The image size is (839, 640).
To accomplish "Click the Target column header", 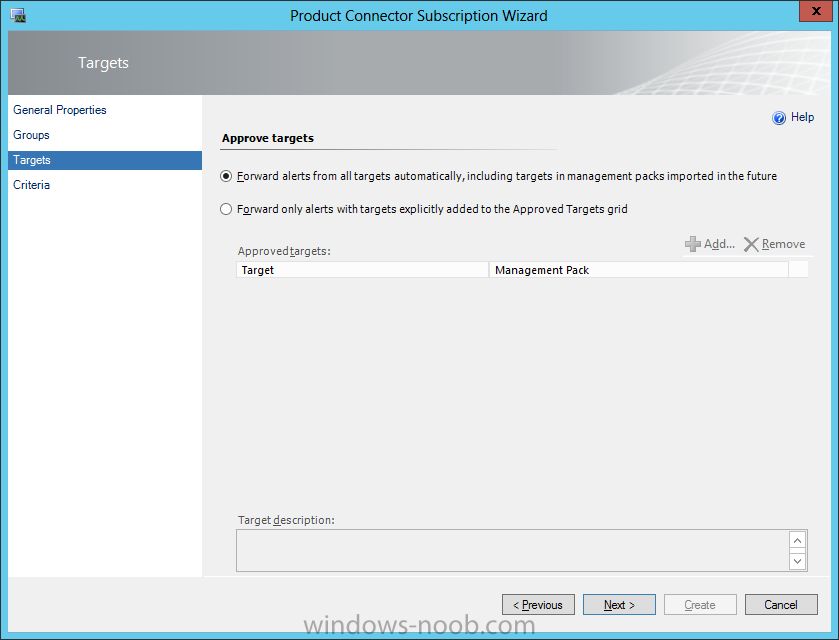I will [x=362, y=270].
